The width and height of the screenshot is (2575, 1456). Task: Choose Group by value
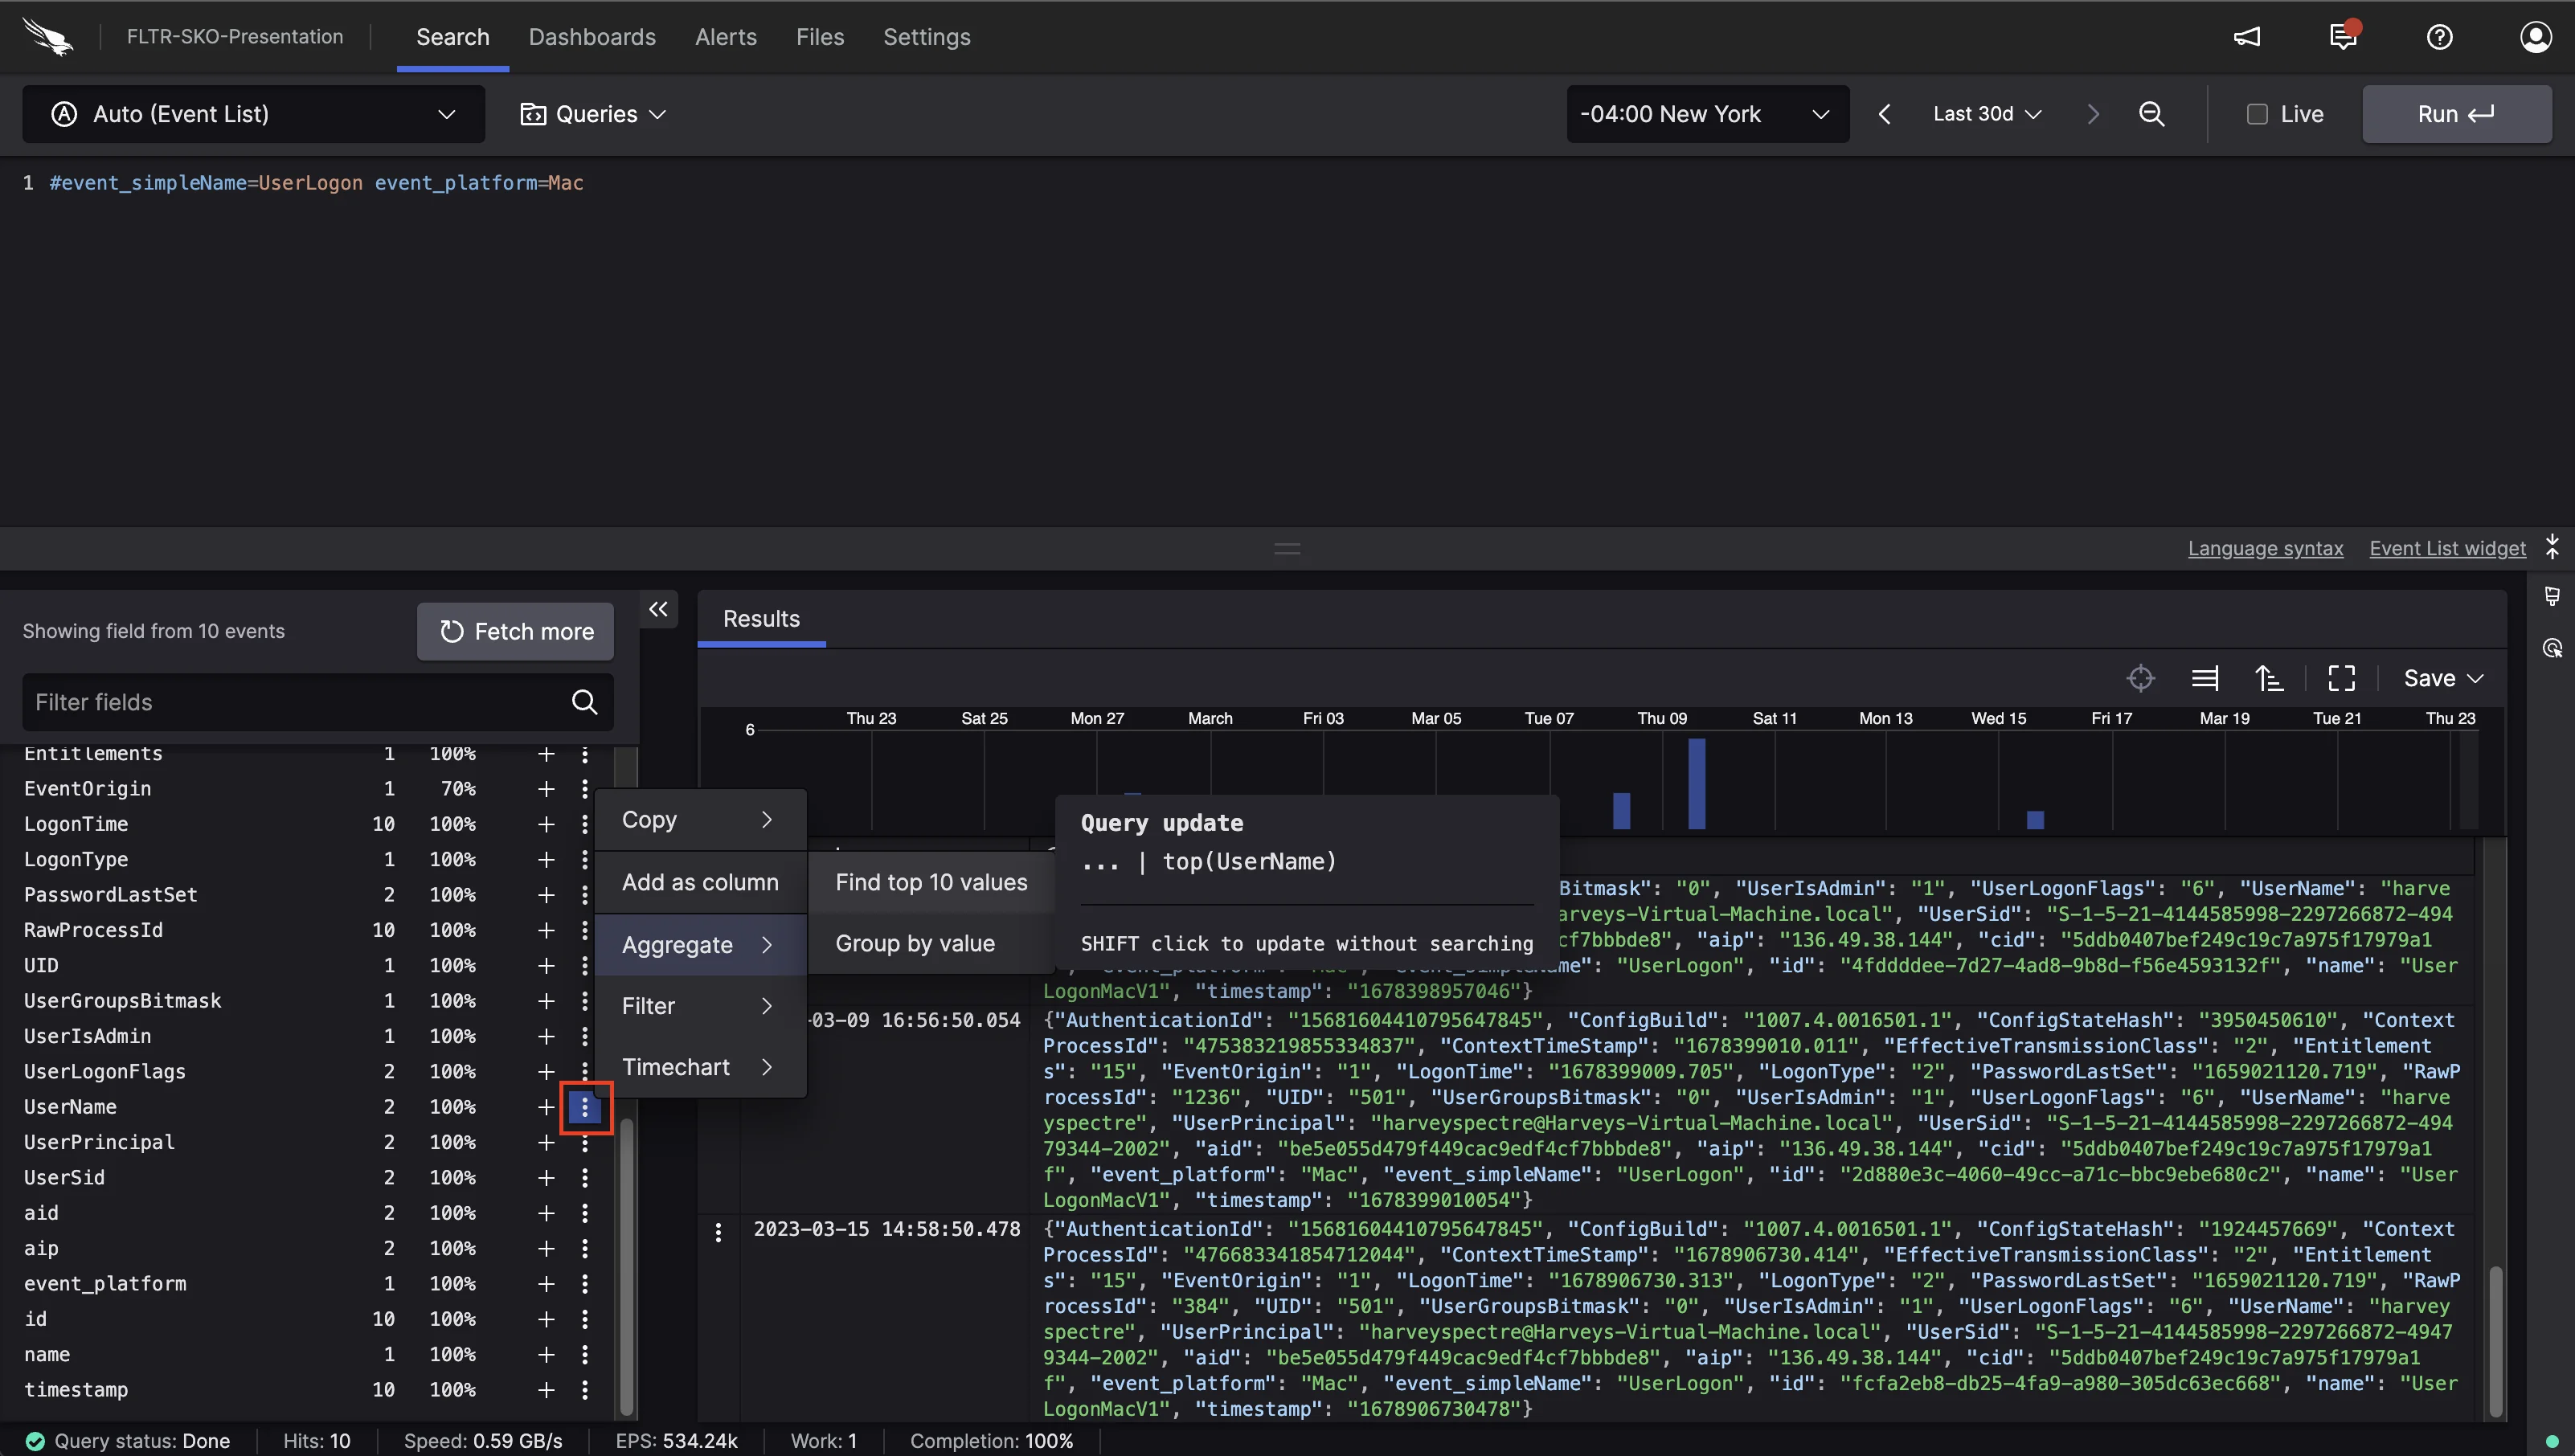pyautogui.click(x=931, y=943)
